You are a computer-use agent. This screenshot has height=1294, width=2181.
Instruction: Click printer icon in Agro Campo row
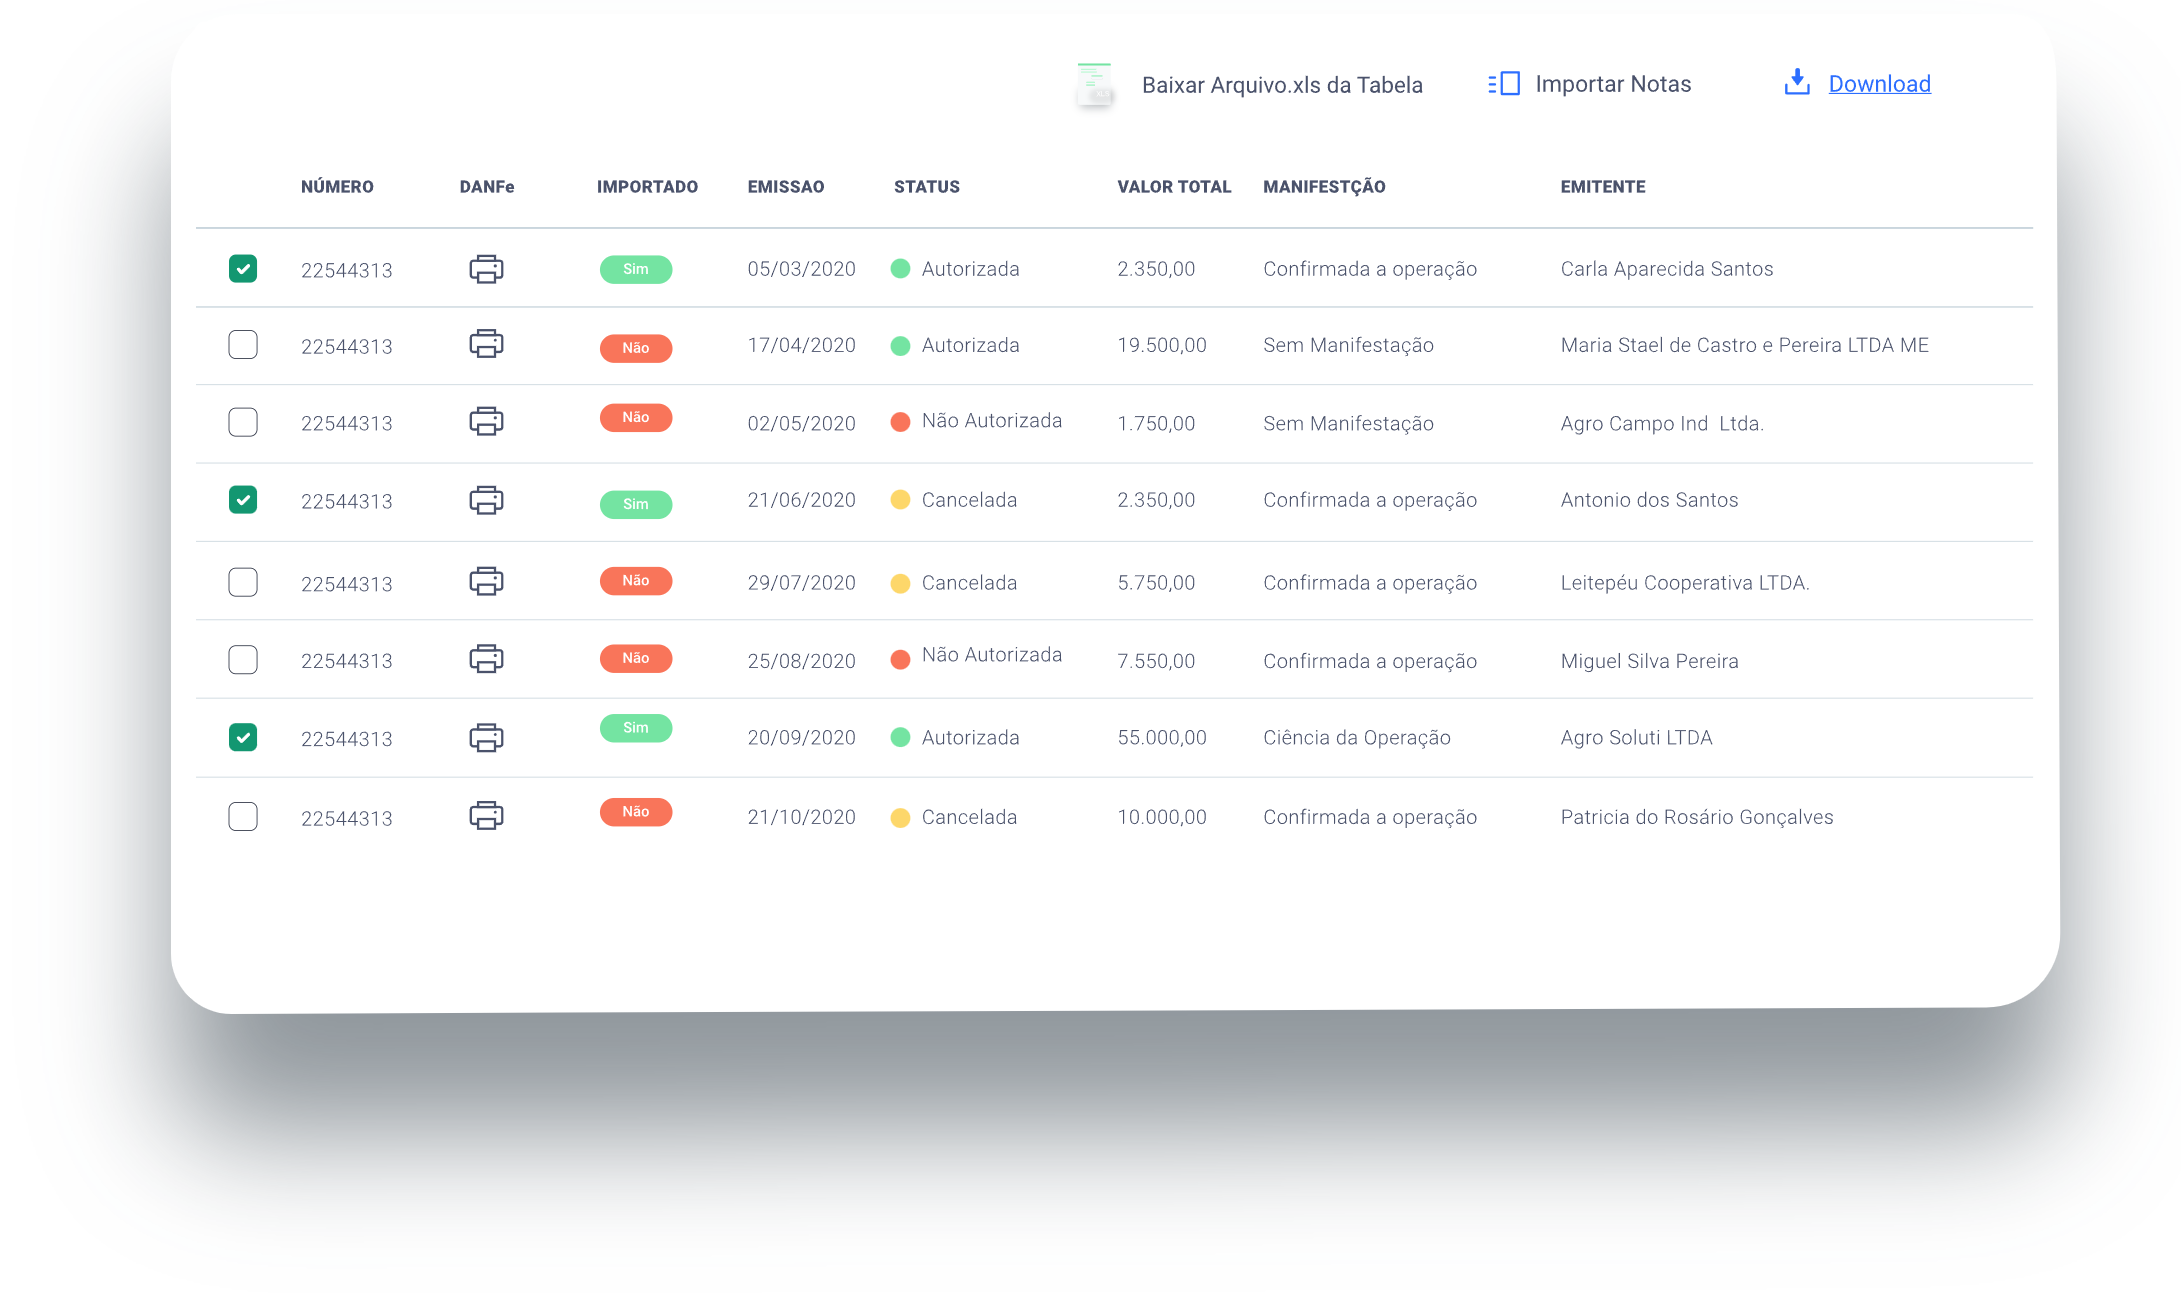click(x=486, y=421)
